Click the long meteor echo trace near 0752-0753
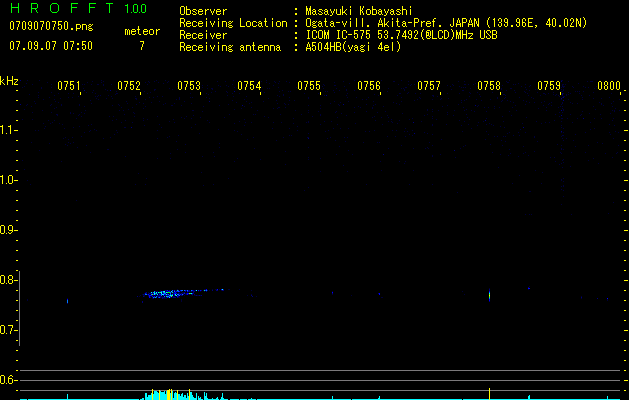 click(x=183, y=293)
